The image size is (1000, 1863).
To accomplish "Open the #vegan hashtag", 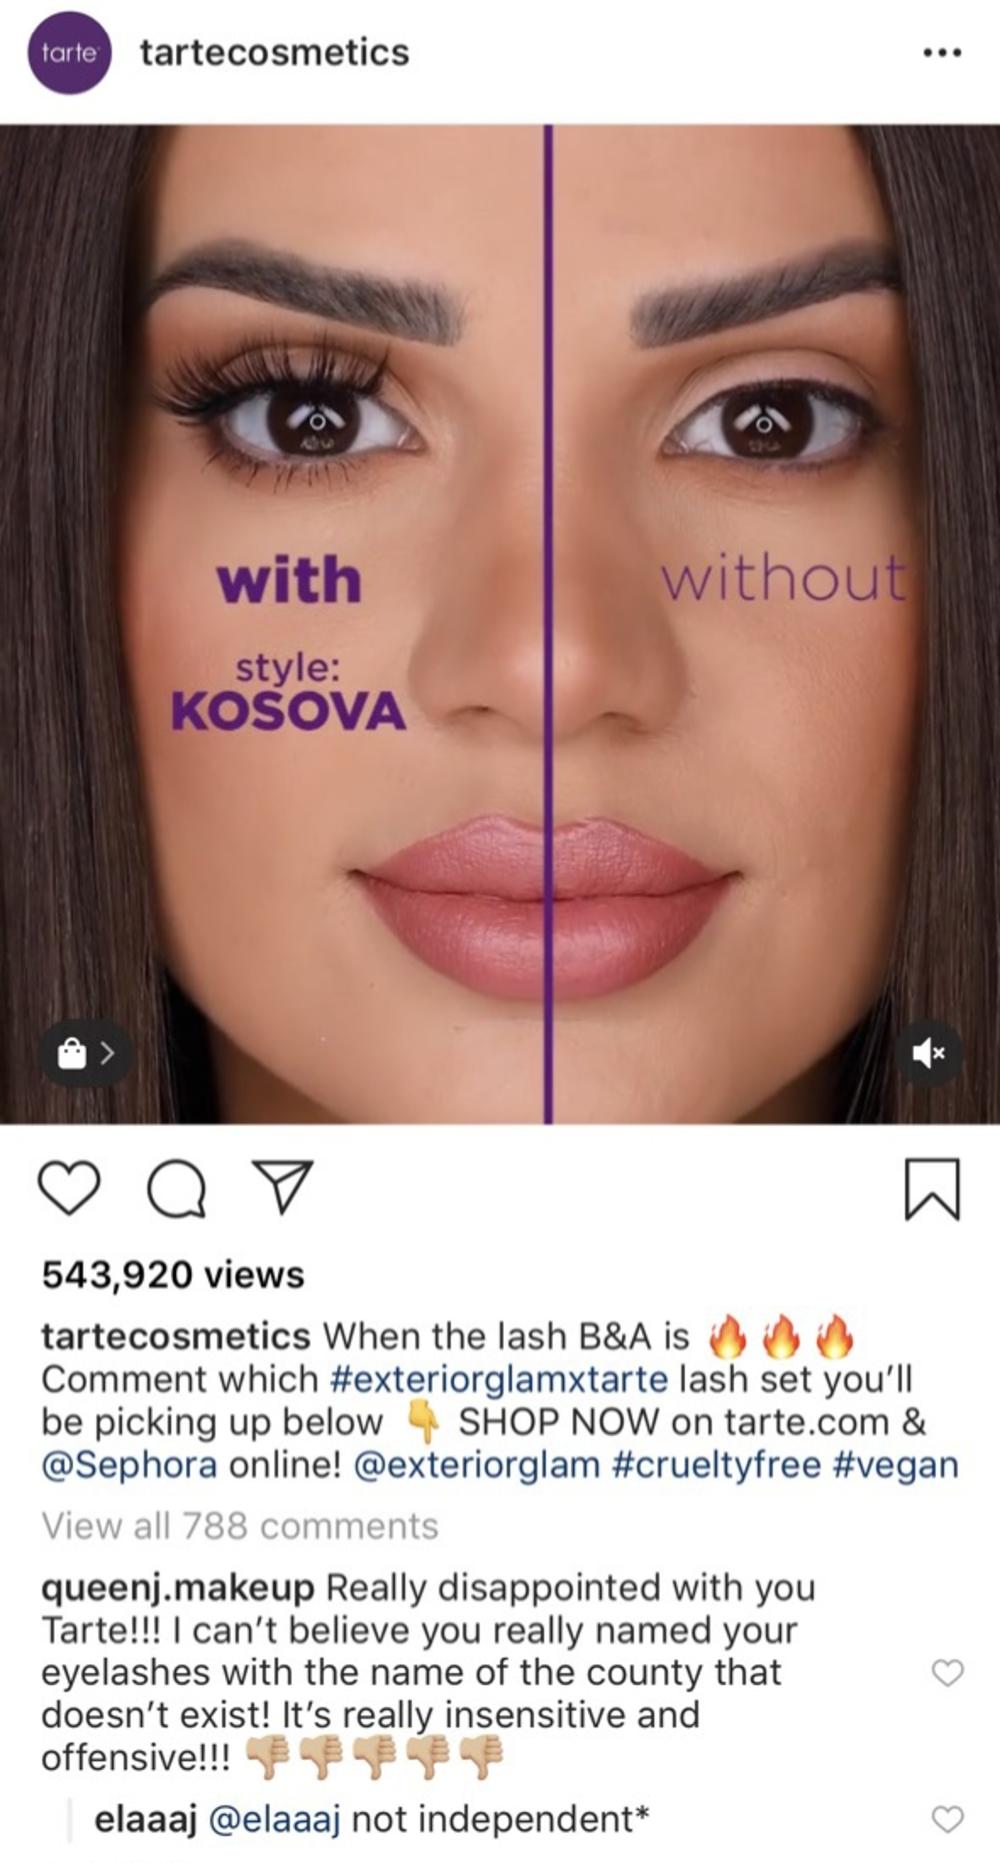I will tap(895, 1465).
